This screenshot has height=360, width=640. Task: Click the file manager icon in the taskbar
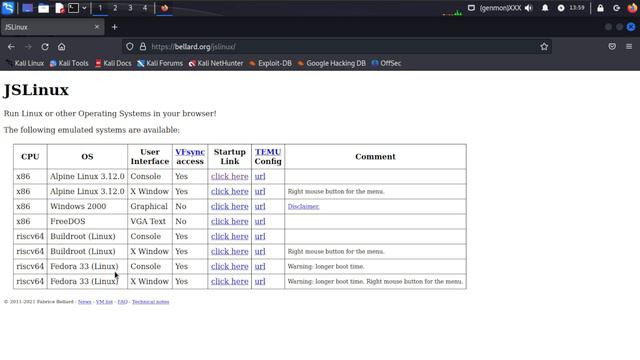43,8
